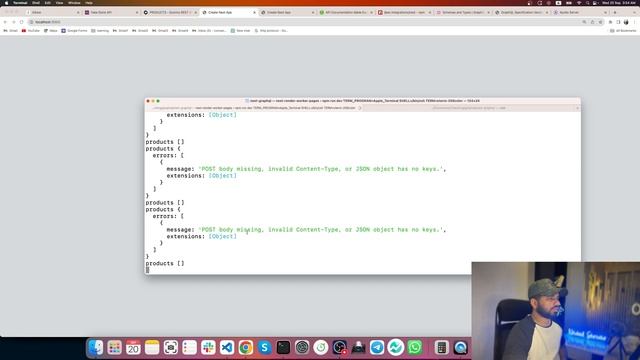Open the Maps bookmark

click(x=51, y=31)
